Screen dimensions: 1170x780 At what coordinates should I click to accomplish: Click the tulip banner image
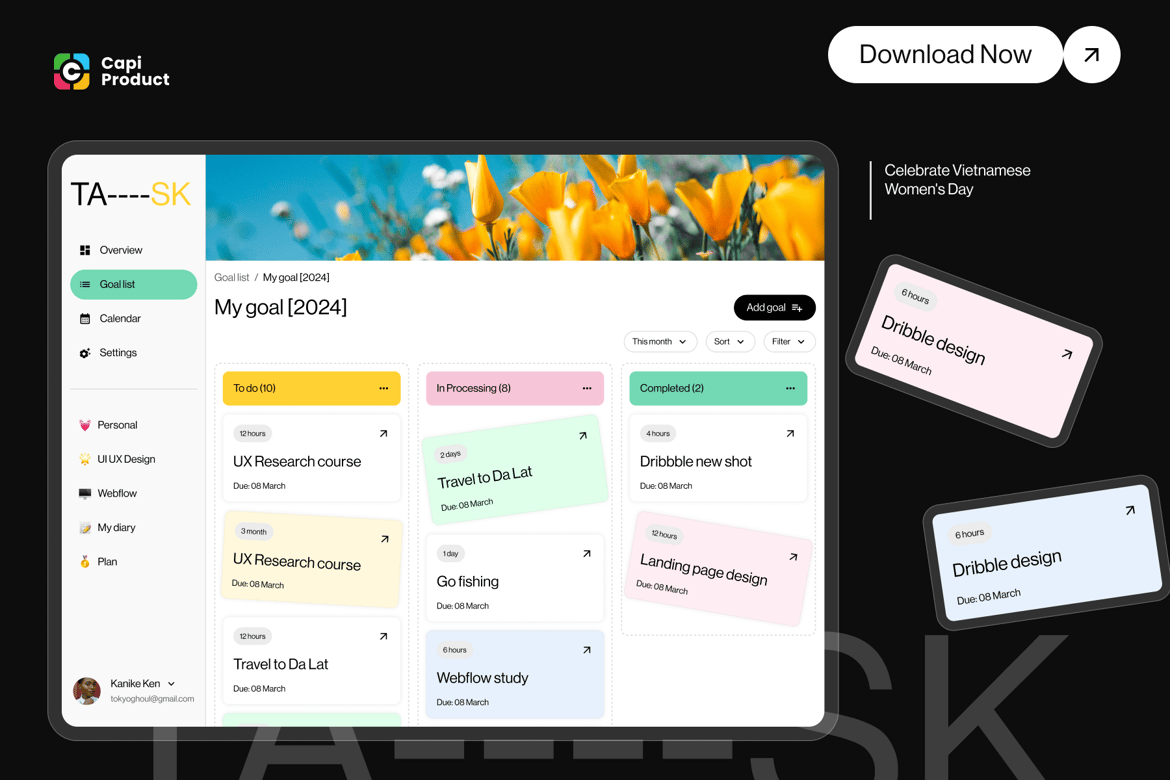click(515, 208)
